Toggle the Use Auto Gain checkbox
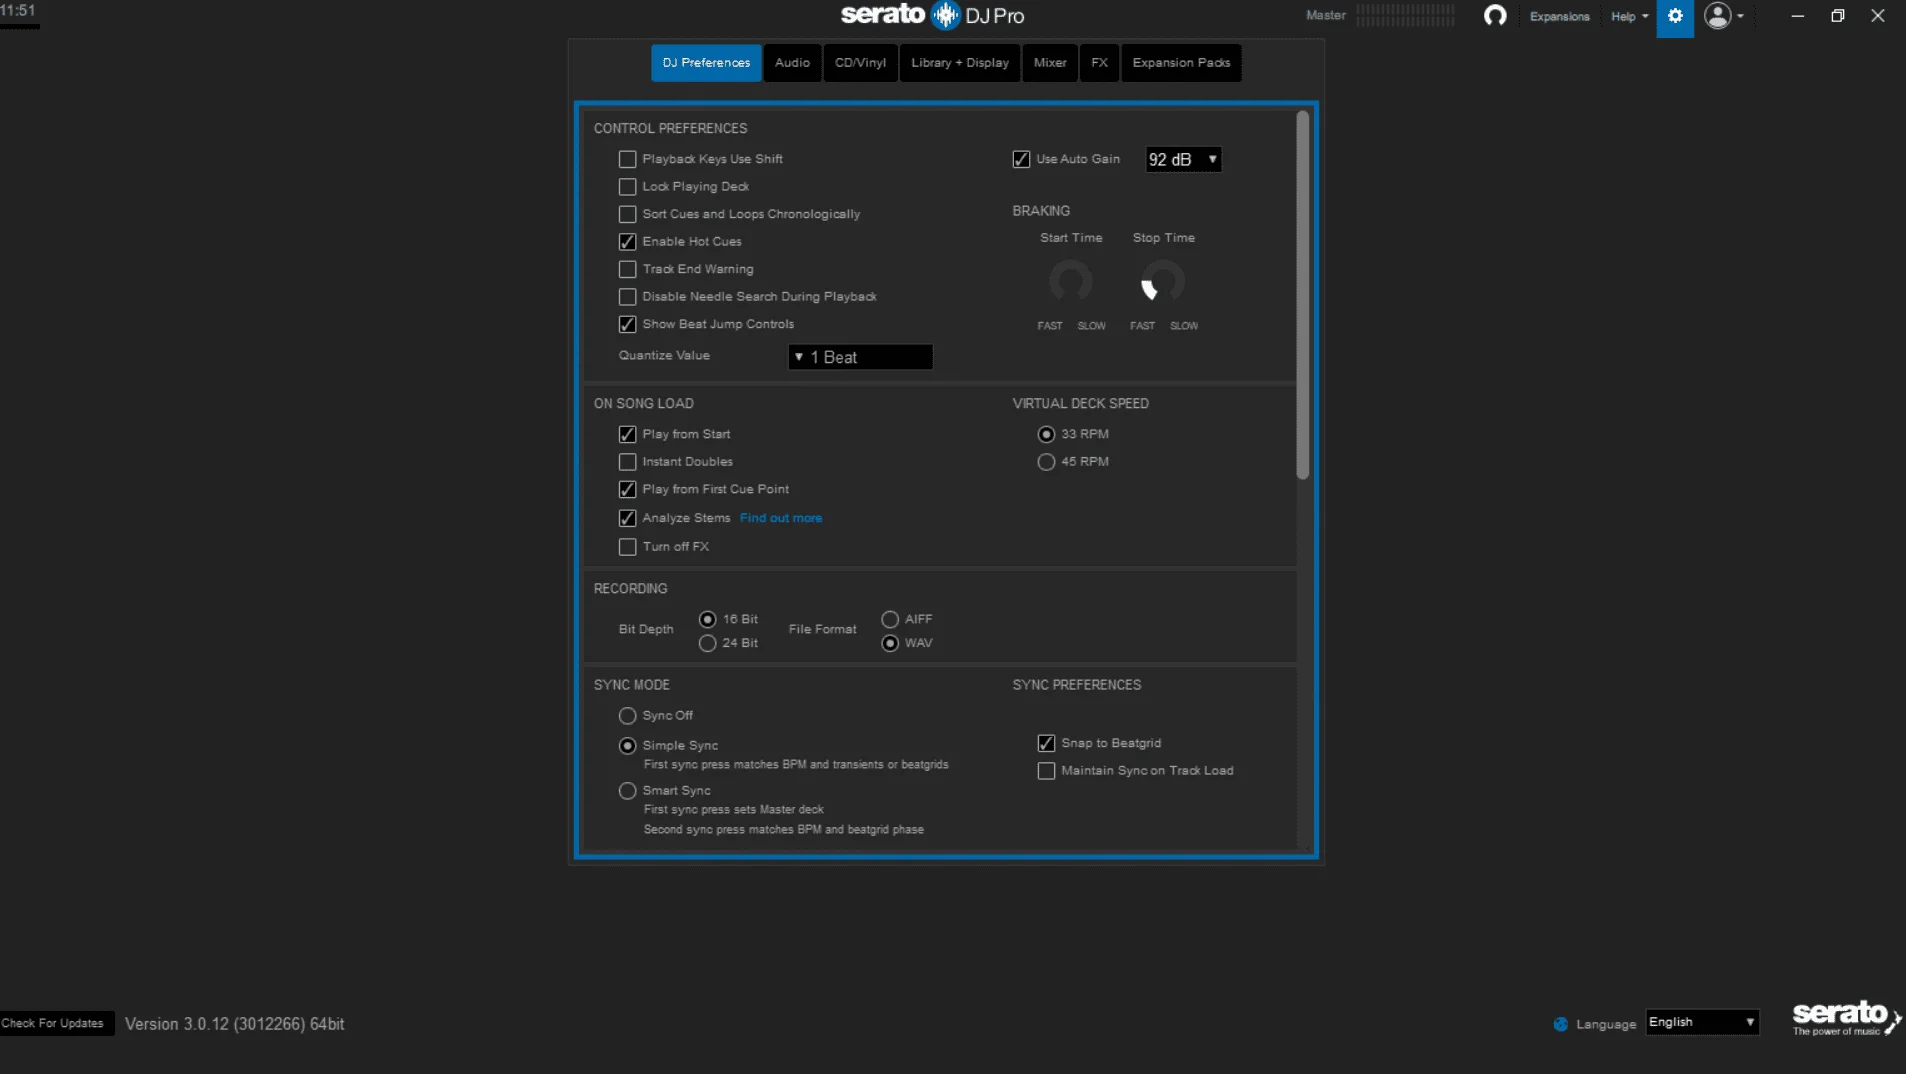 [x=1021, y=159]
